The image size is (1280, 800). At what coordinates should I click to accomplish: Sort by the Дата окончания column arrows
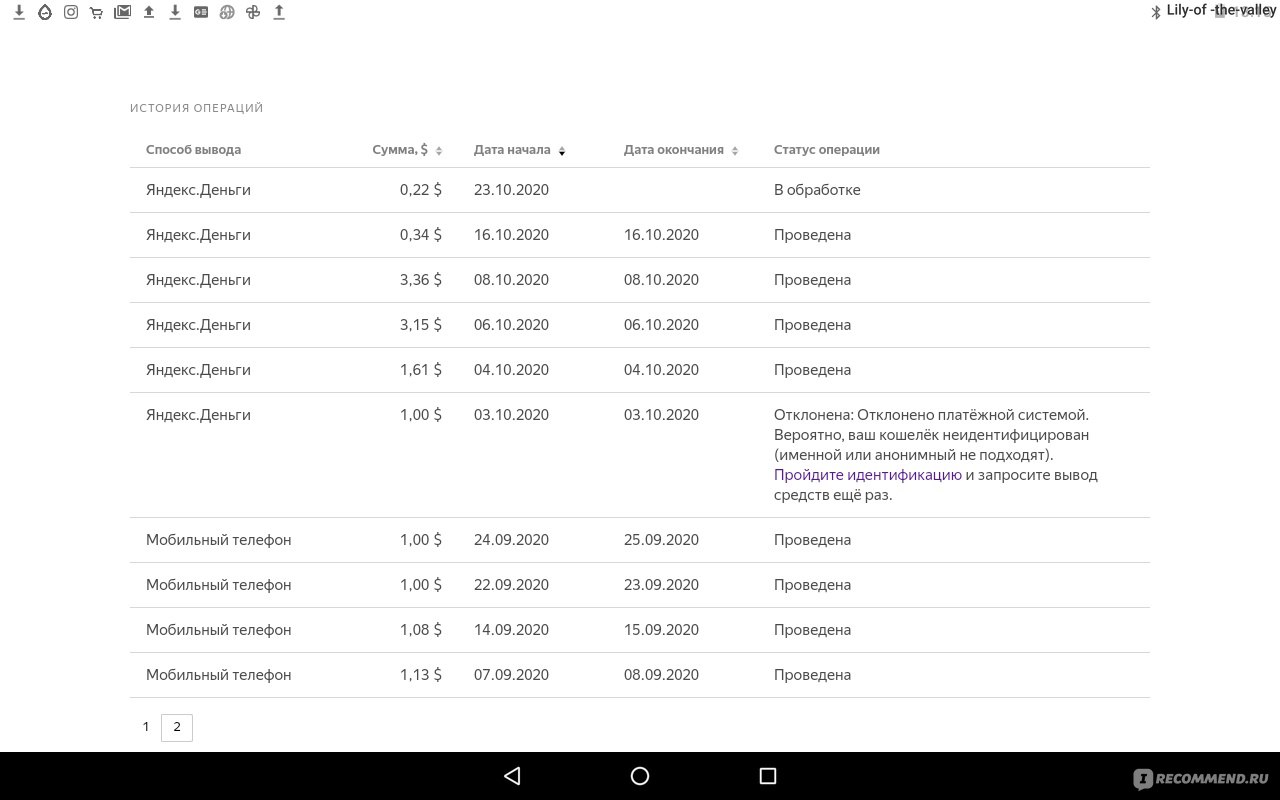tap(735, 150)
